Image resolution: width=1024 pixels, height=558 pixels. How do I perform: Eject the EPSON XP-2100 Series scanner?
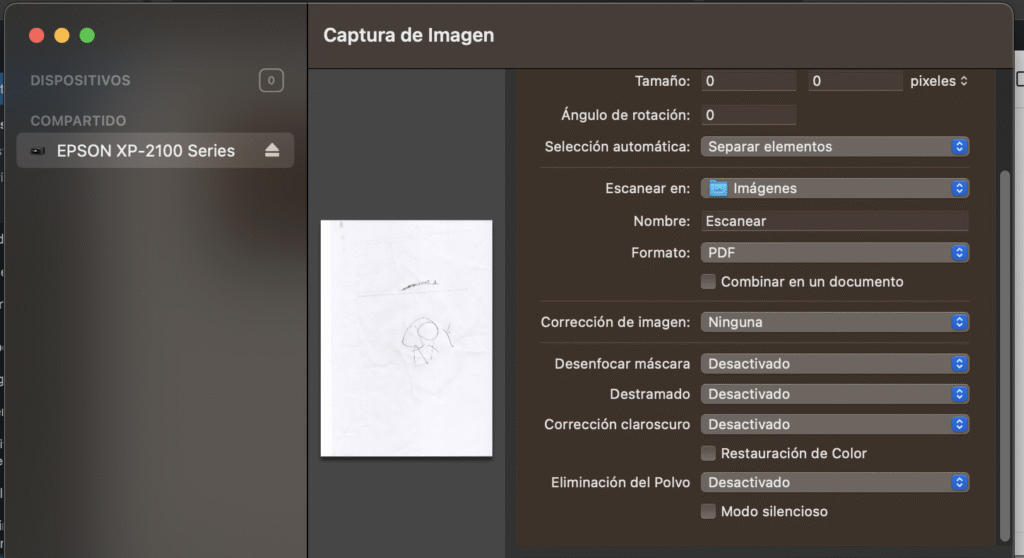pyautogui.click(x=272, y=151)
